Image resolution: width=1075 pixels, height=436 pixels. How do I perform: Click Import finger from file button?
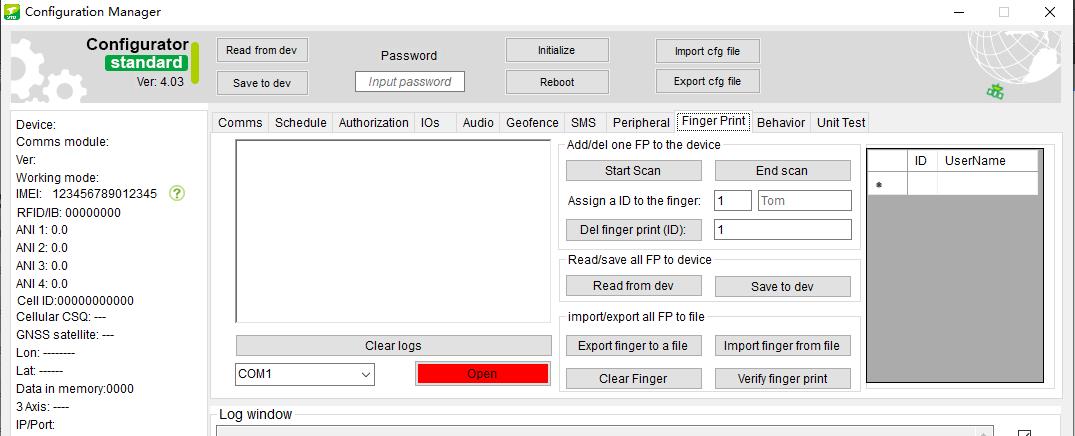(782, 346)
